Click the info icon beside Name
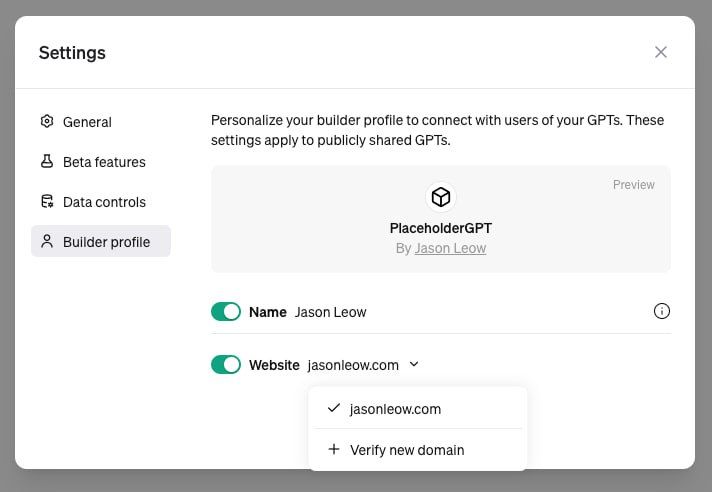This screenshot has height=492, width=712. [661, 311]
